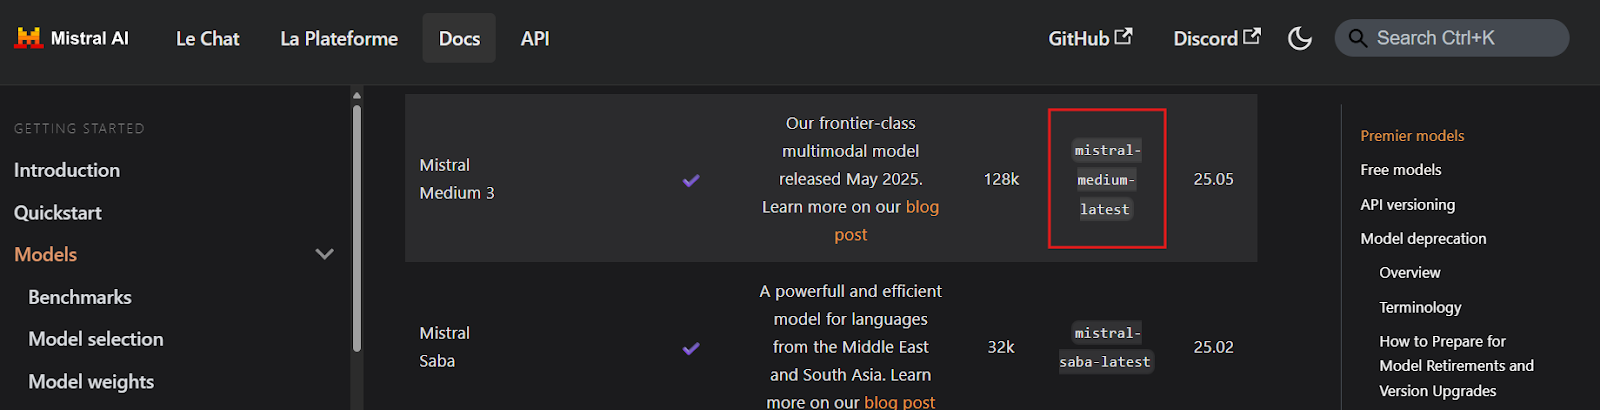Click the Mistral Medium 3 checkmark icon

tap(691, 180)
